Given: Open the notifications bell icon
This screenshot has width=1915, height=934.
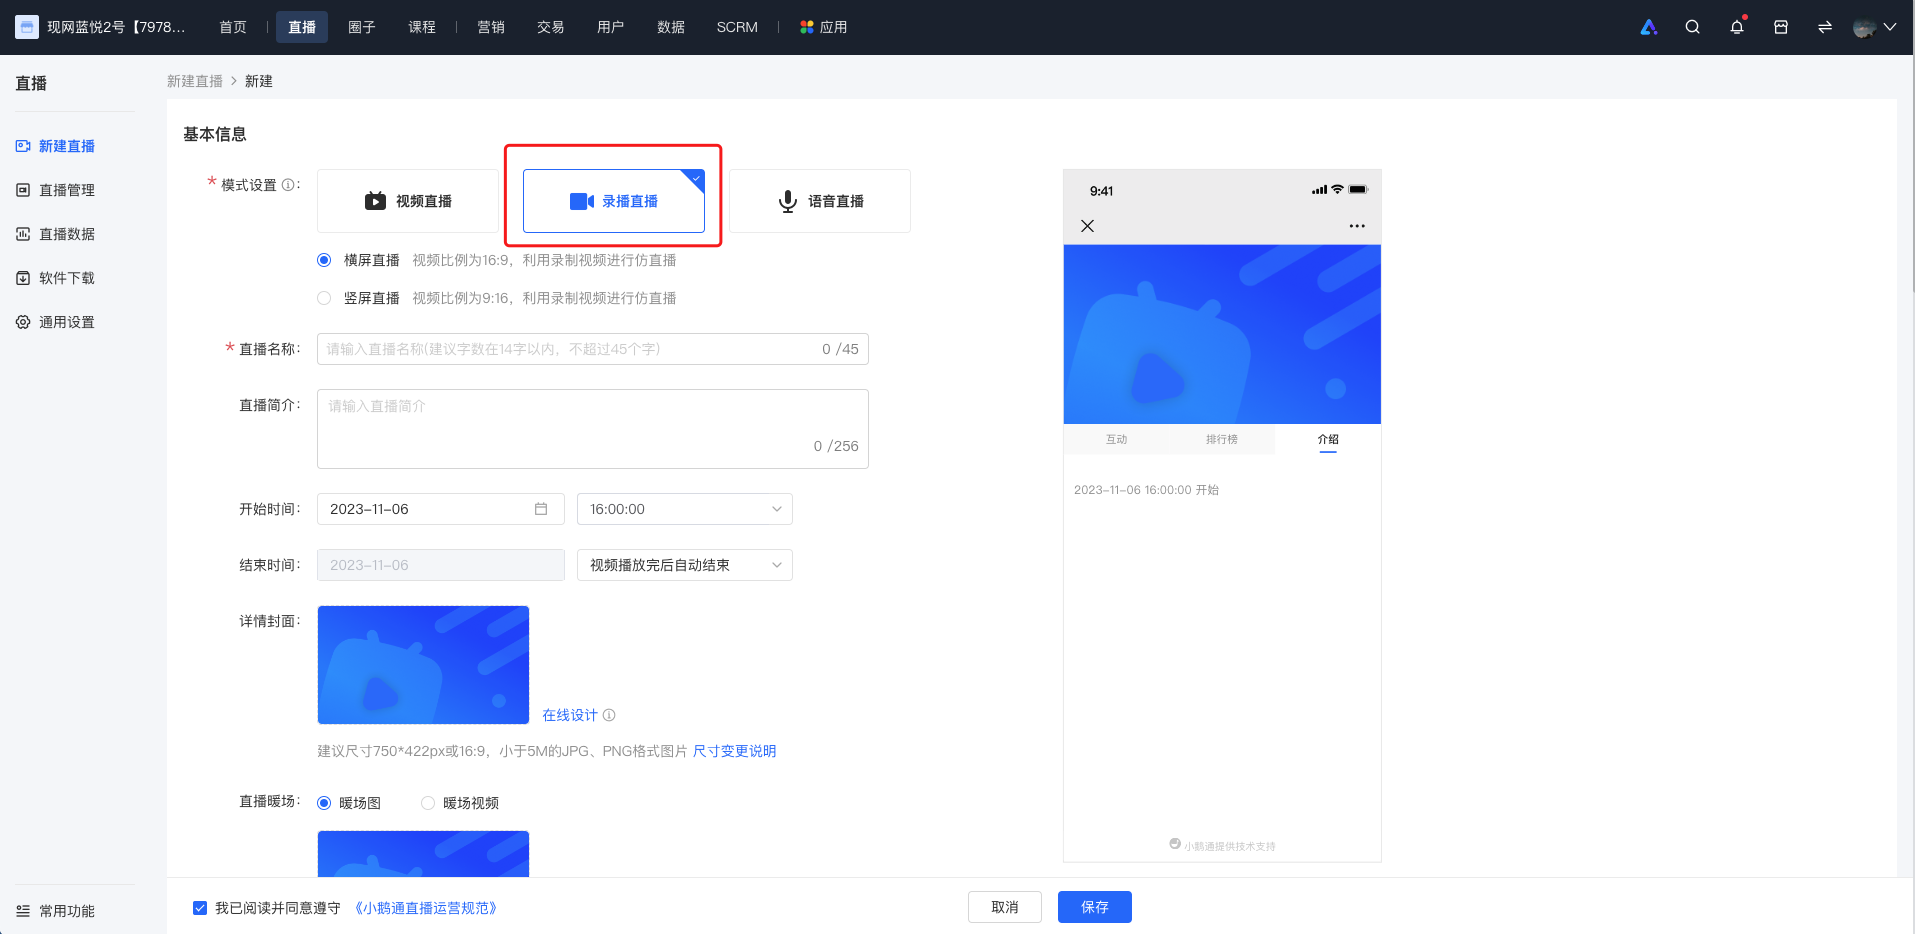Looking at the screenshot, I should (1737, 27).
